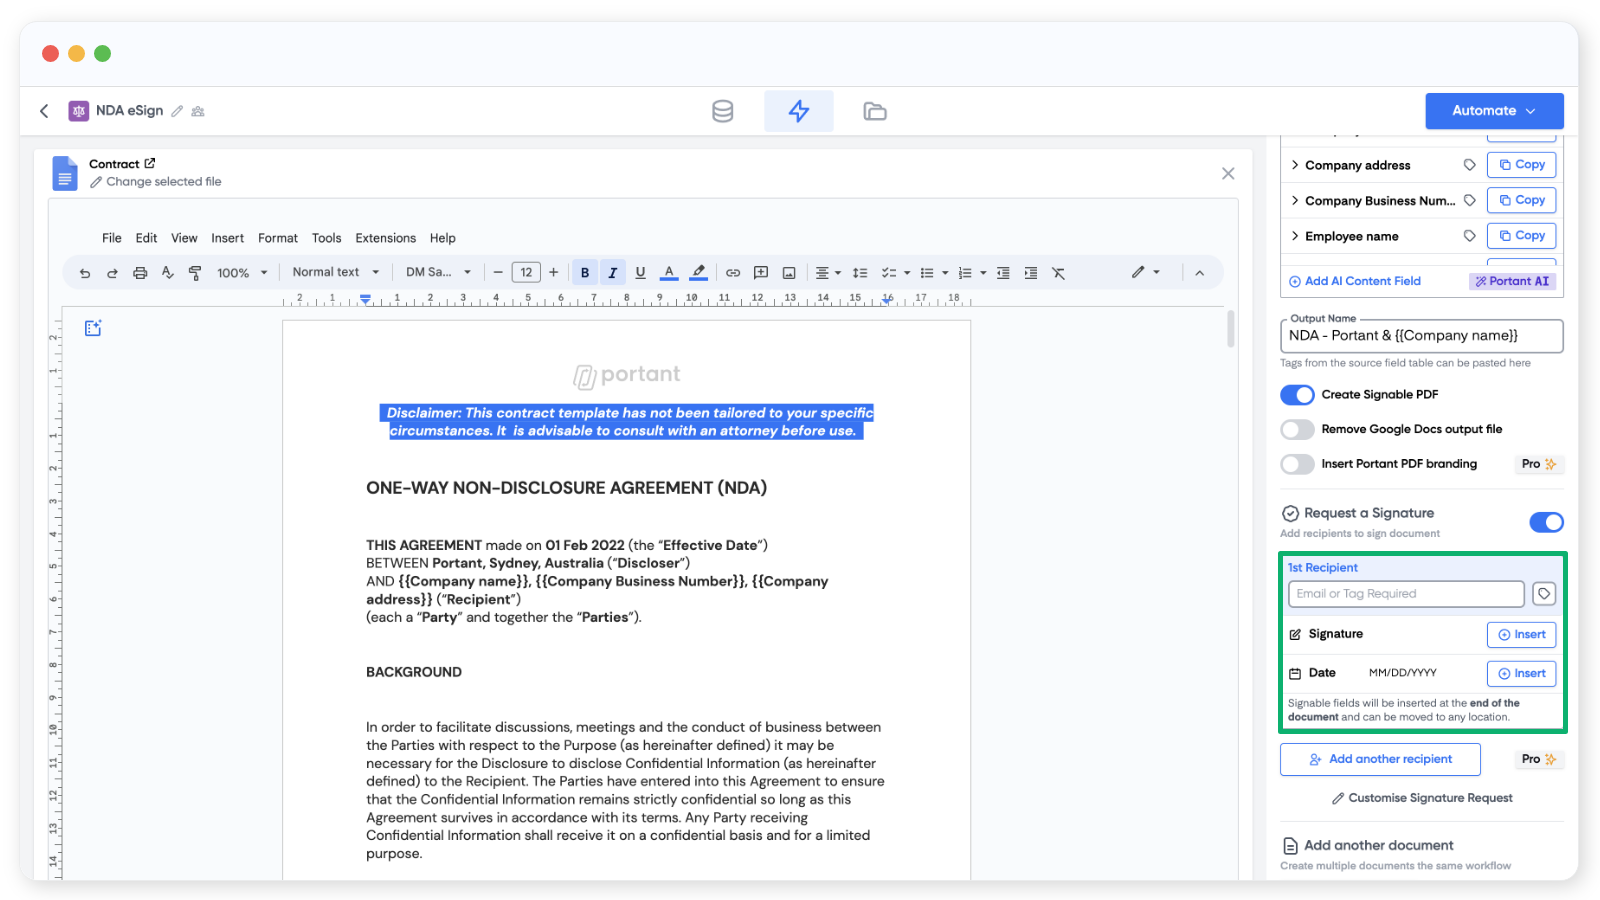Image resolution: width=1600 pixels, height=900 pixels.
Task: Insert an image
Action: (789, 272)
